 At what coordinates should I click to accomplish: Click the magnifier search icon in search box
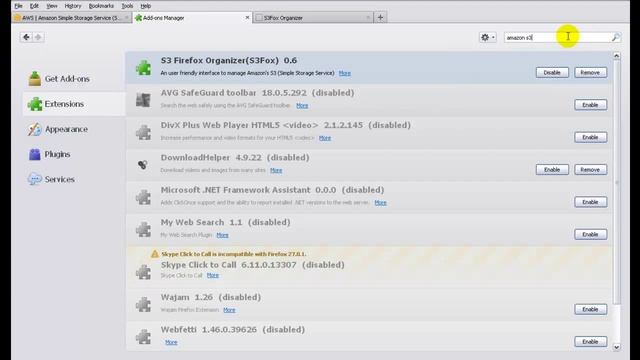pyautogui.click(x=615, y=37)
